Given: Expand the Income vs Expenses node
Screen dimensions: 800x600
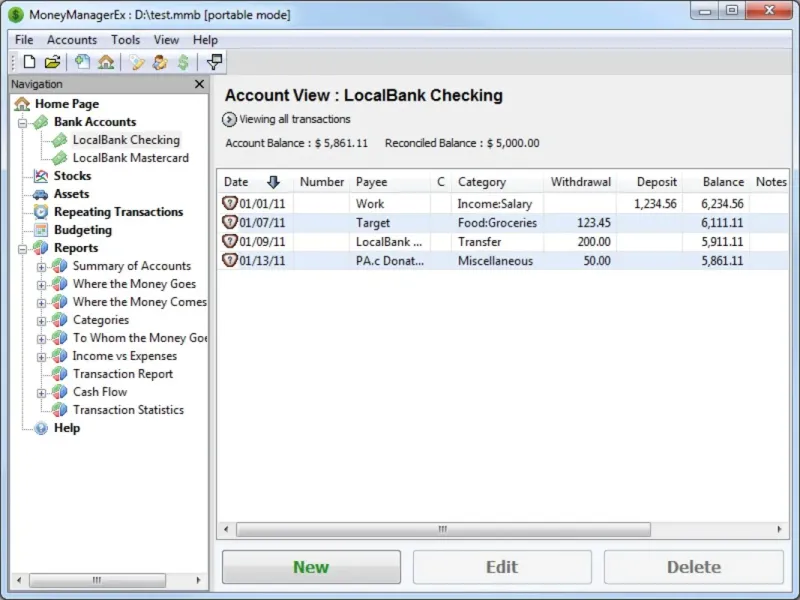Looking at the screenshot, I should [x=41, y=357].
